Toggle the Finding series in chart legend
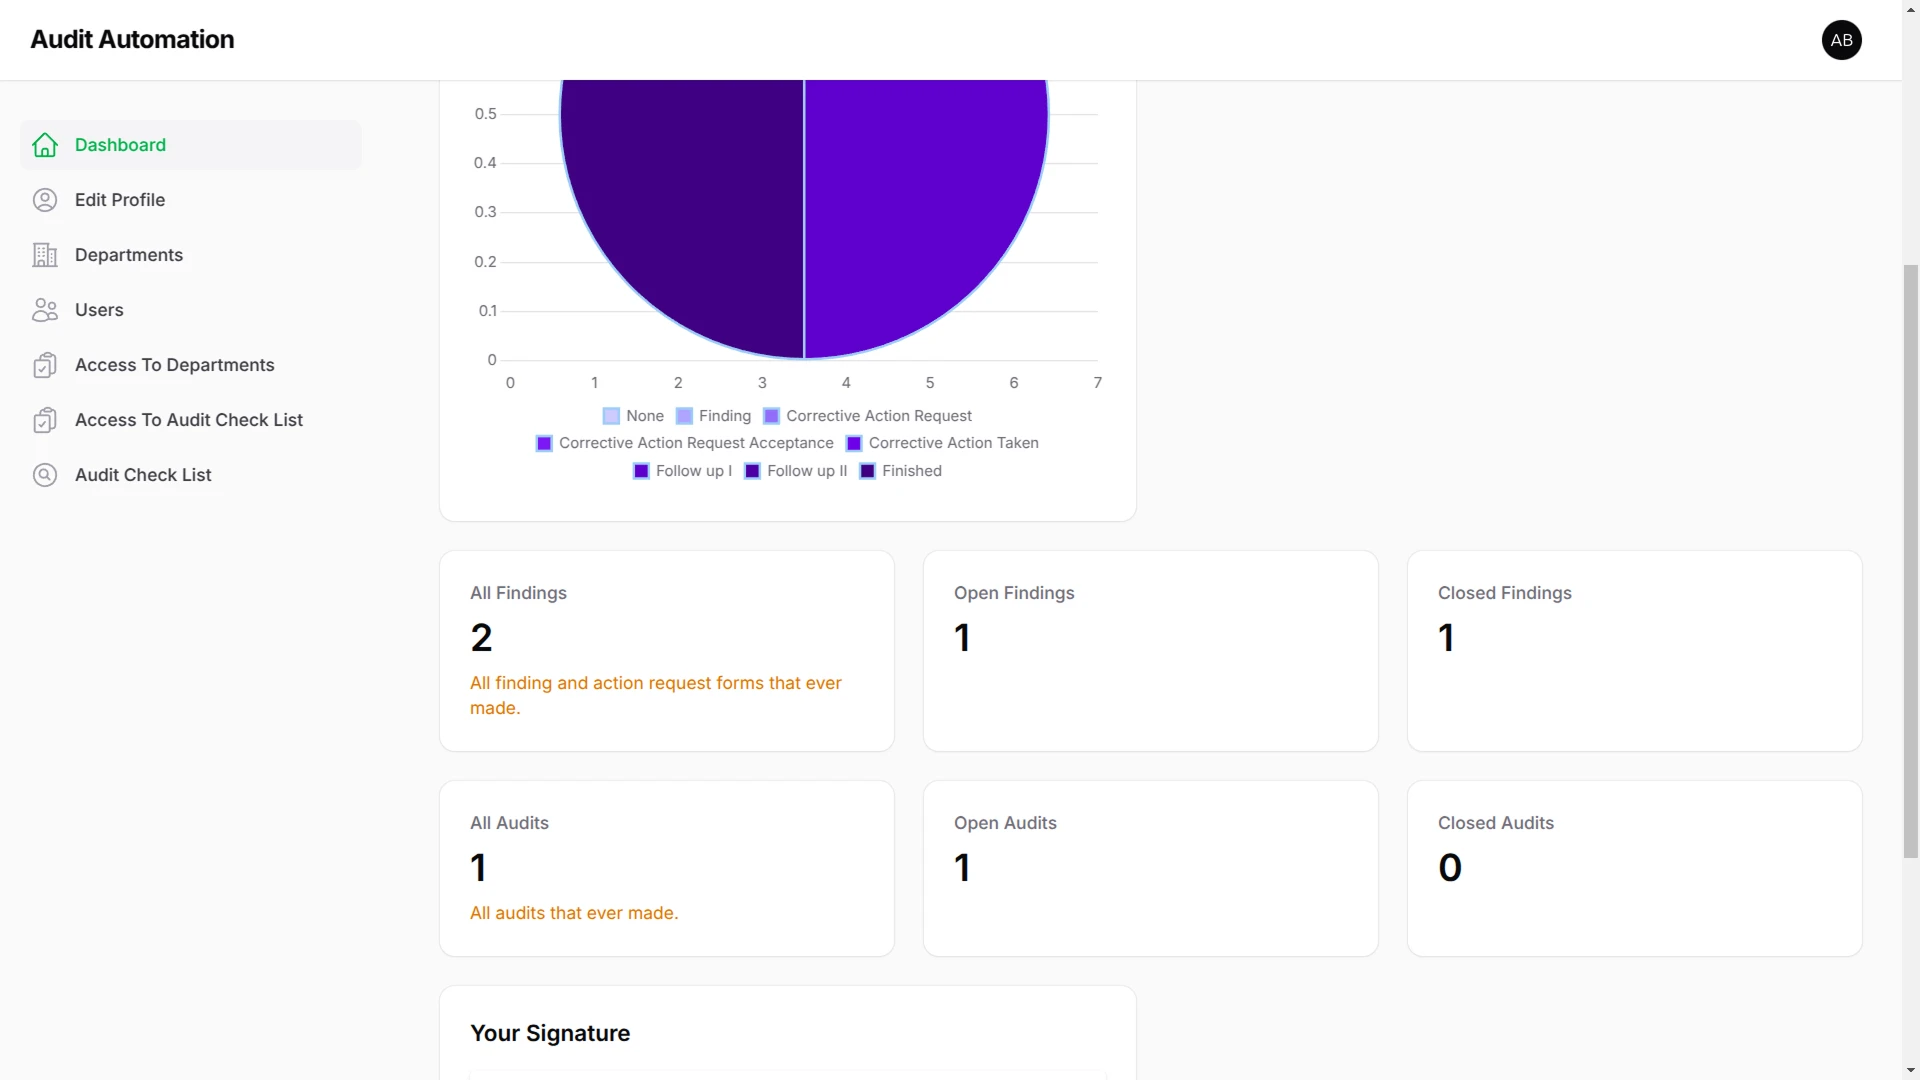 click(x=714, y=416)
